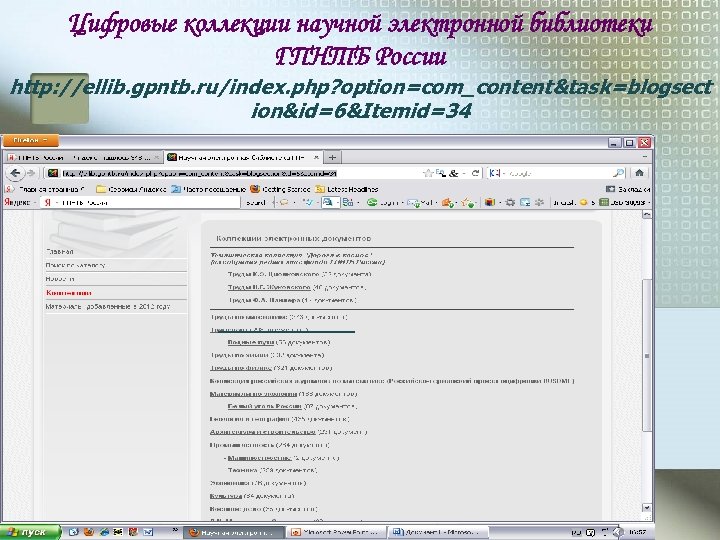Viewport: 720px width, 540px height.
Task: Open the Машиностроение collection link
Action: 259,458
